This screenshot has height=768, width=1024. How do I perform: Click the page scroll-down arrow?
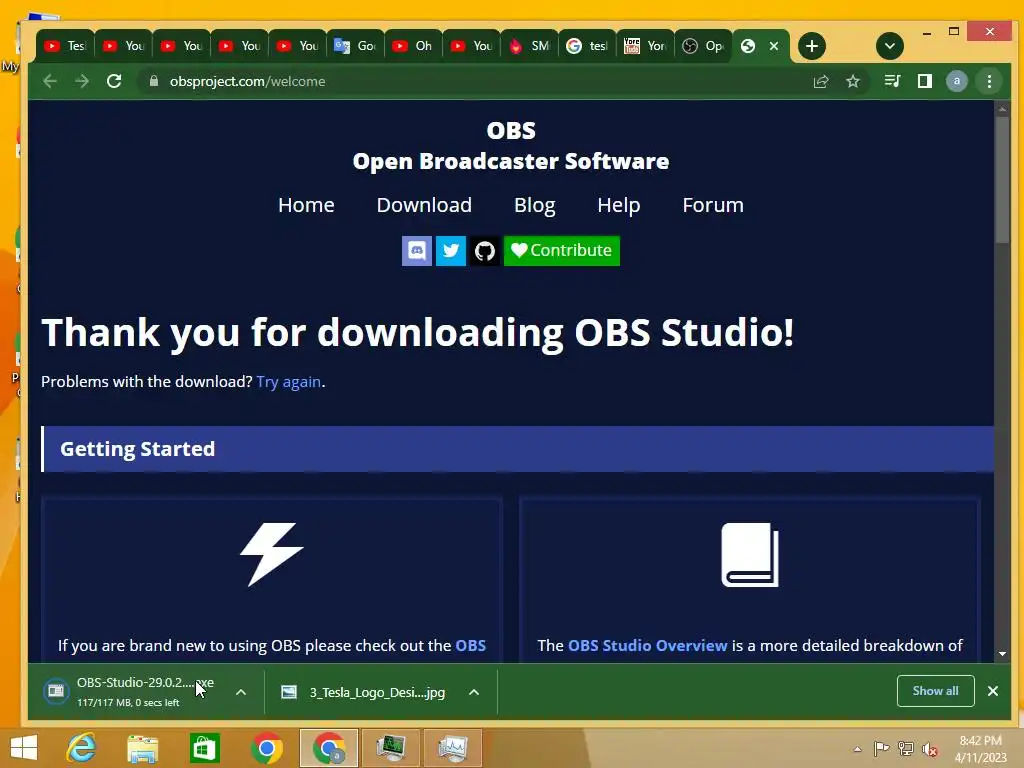pos(1002,654)
